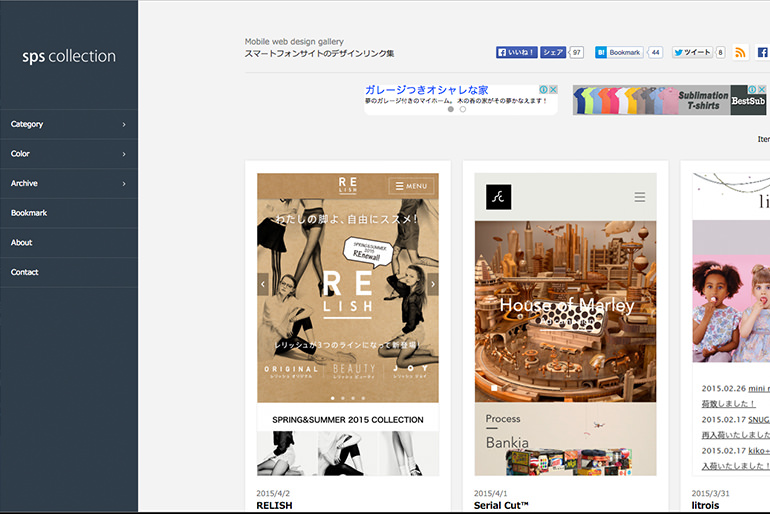The image size is (770, 514).
Task: Click the Hatena bookmark count 44
Action: [x=655, y=52]
